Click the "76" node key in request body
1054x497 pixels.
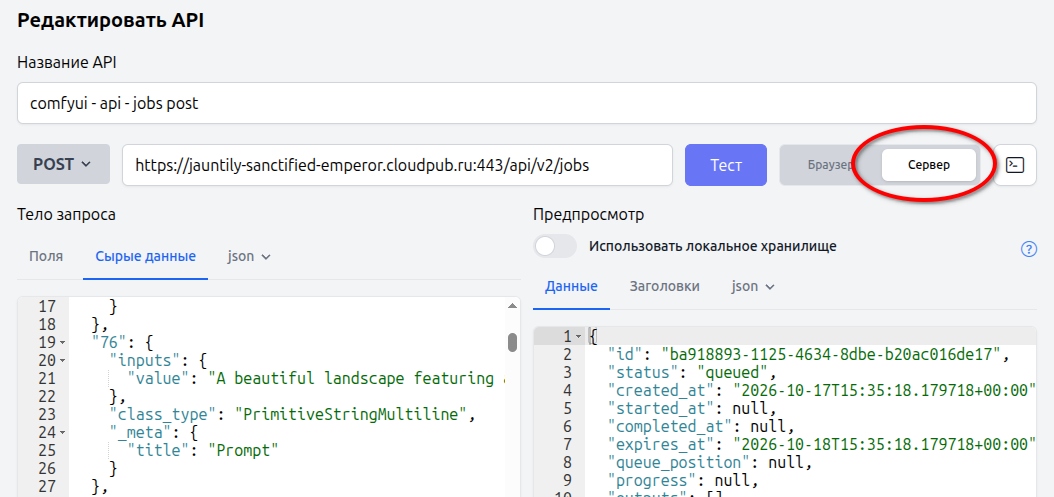point(109,342)
